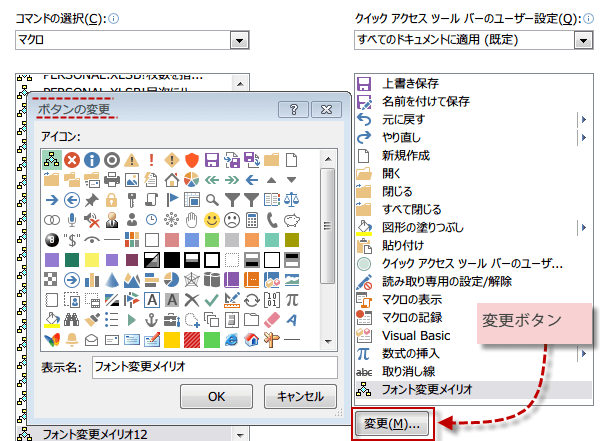Select マクロの記録 list entry
Viewport: 600px width, 441px height.
coord(474,317)
